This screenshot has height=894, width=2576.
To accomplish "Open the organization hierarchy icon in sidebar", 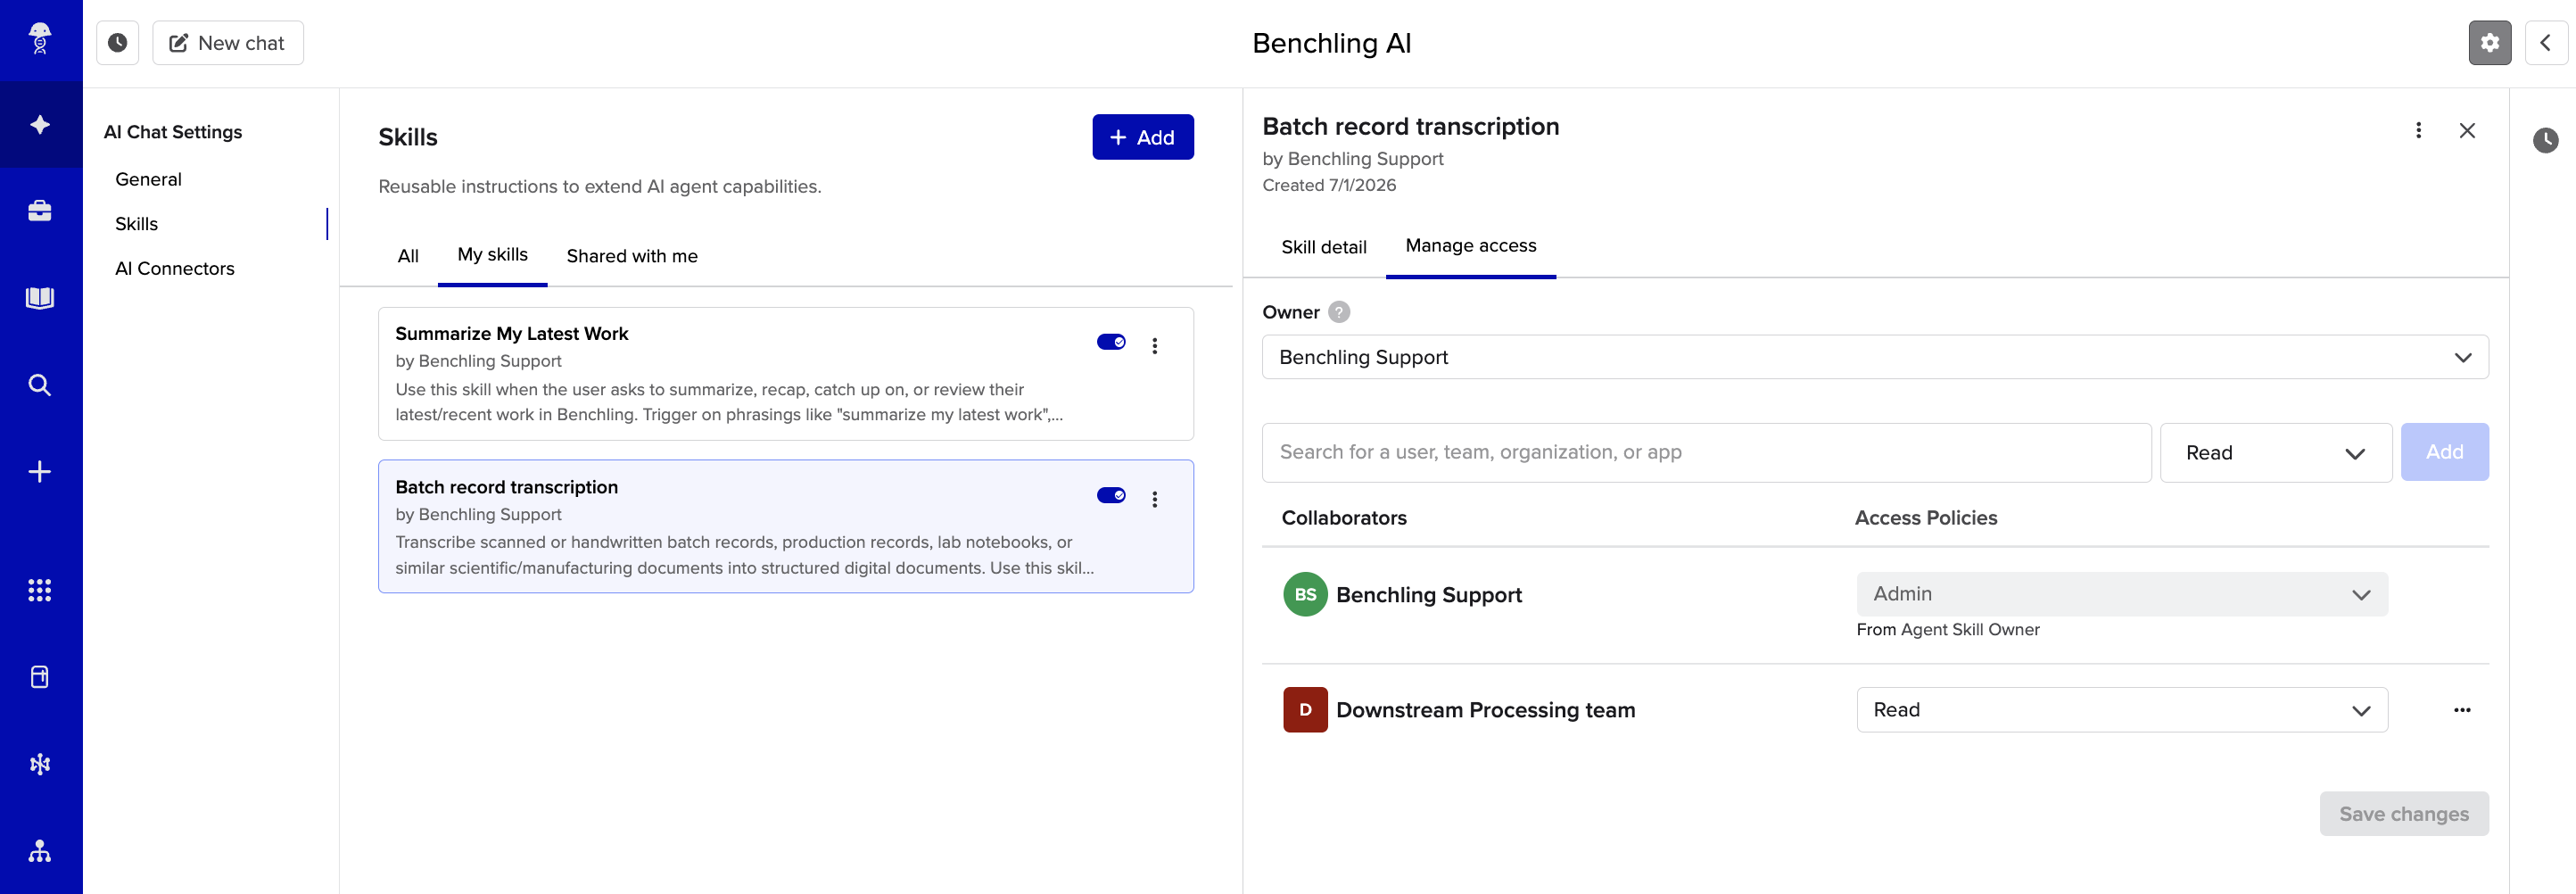I will tap(40, 851).
